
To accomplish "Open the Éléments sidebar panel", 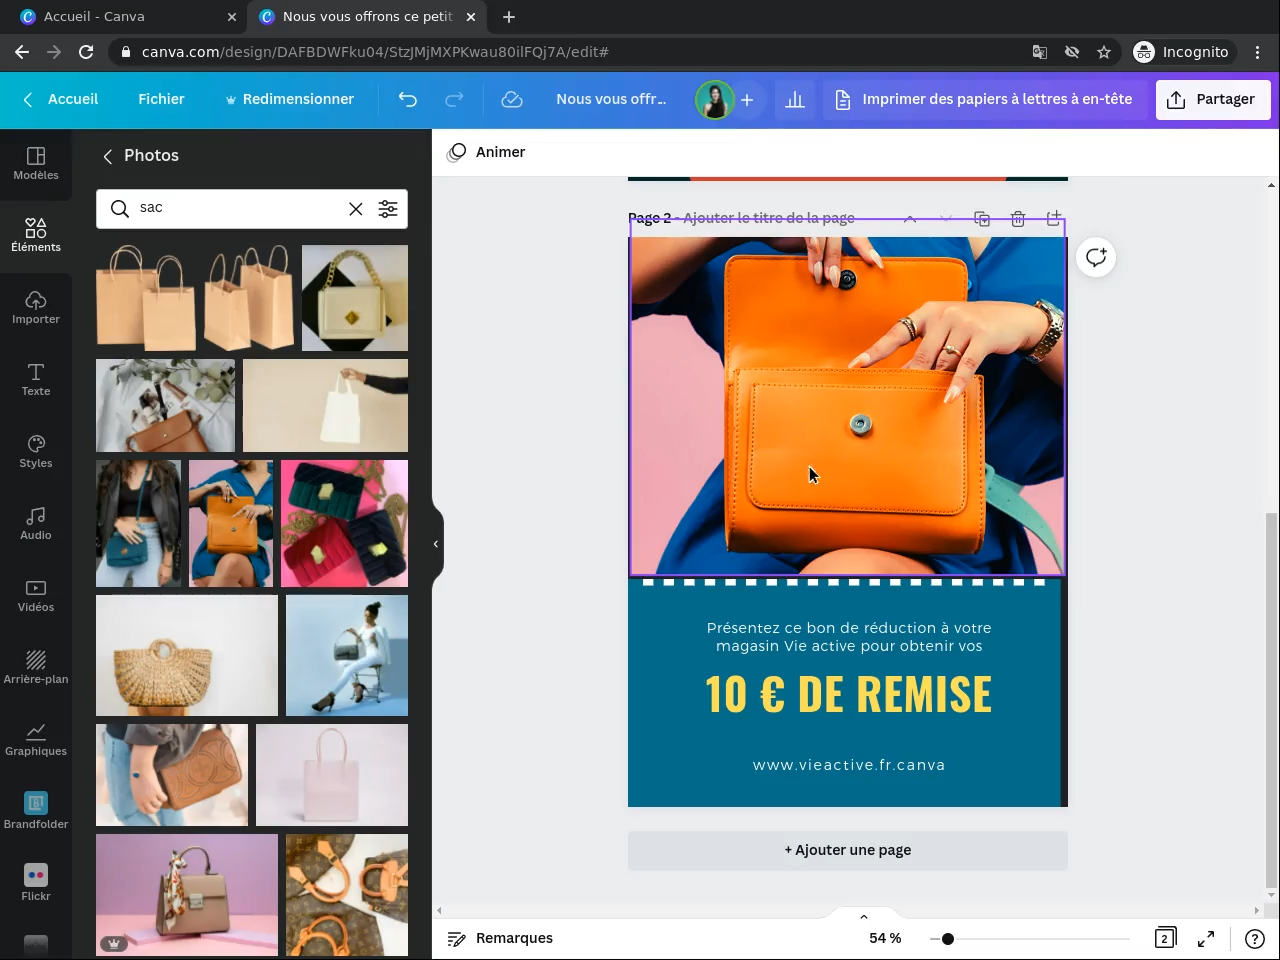I will pos(36,236).
